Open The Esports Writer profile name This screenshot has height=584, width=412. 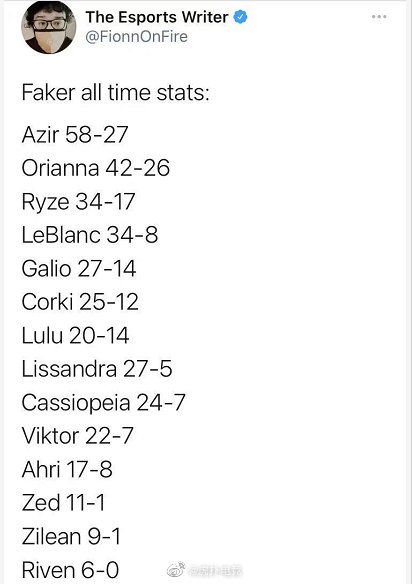pos(156,17)
